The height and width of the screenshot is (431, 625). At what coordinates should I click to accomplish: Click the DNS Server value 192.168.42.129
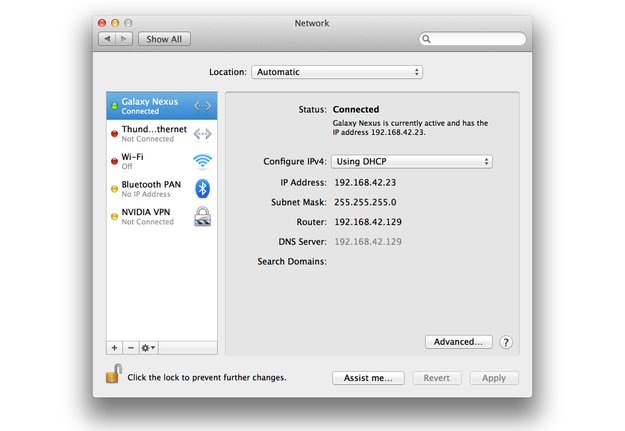tap(368, 242)
